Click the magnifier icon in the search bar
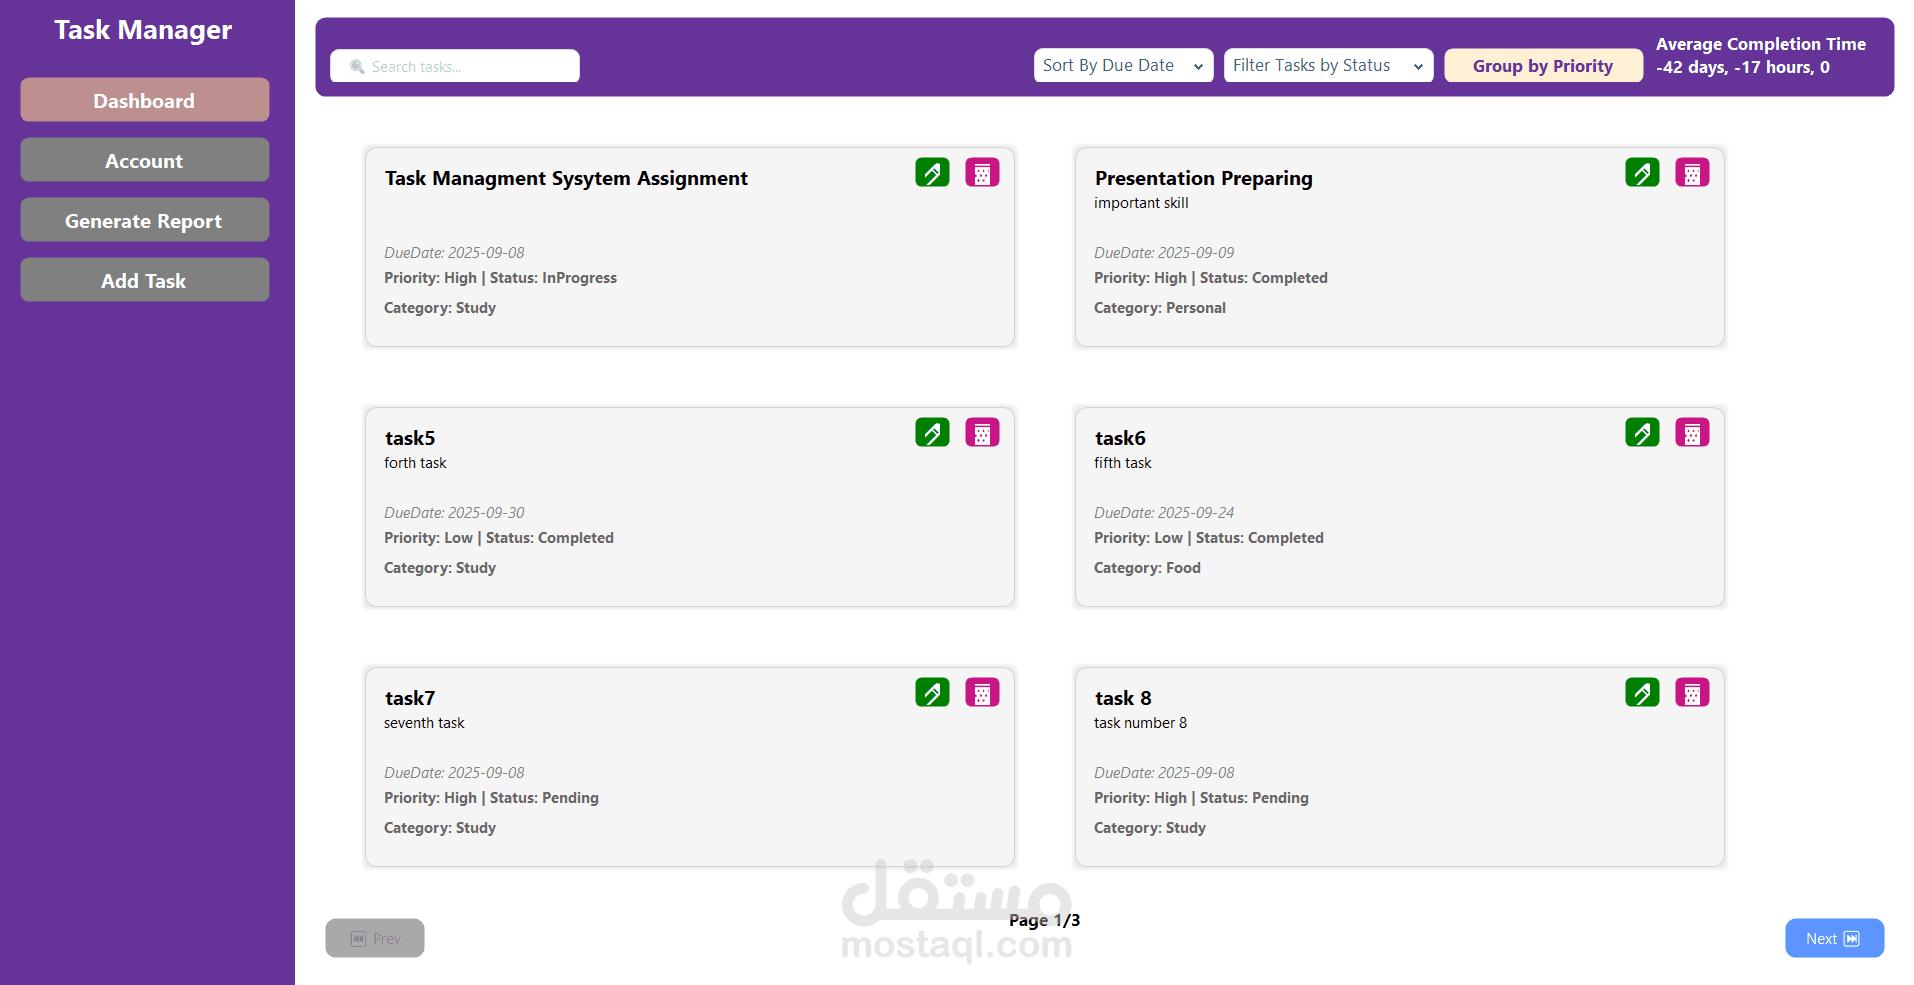This screenshot has height=985, width=1914. pos(356,66)
